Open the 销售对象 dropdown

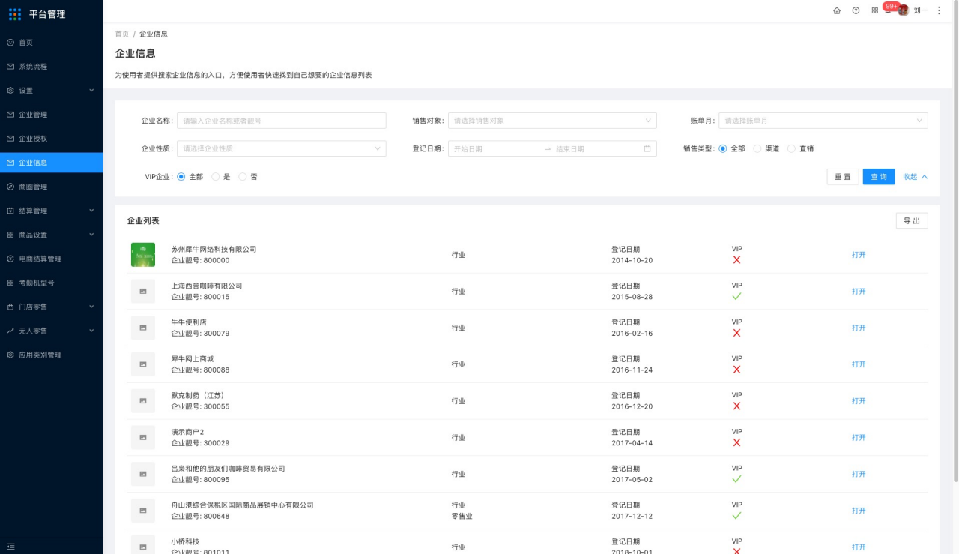pos(552,120)
